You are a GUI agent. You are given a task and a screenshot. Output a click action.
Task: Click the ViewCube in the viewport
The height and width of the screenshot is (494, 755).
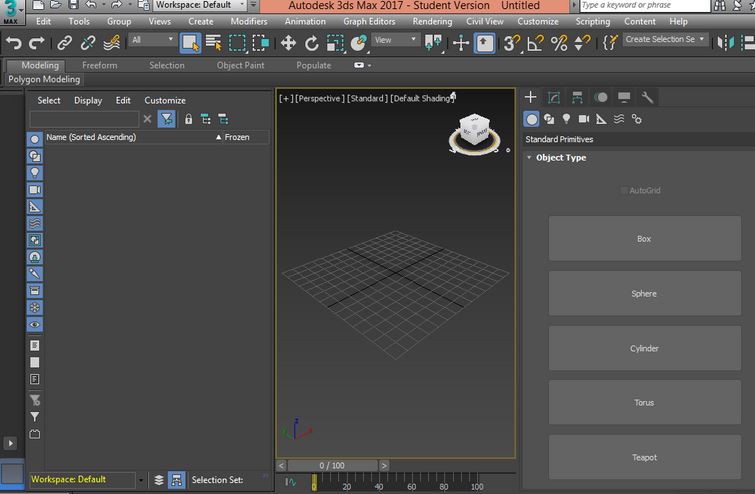[474, 130]
